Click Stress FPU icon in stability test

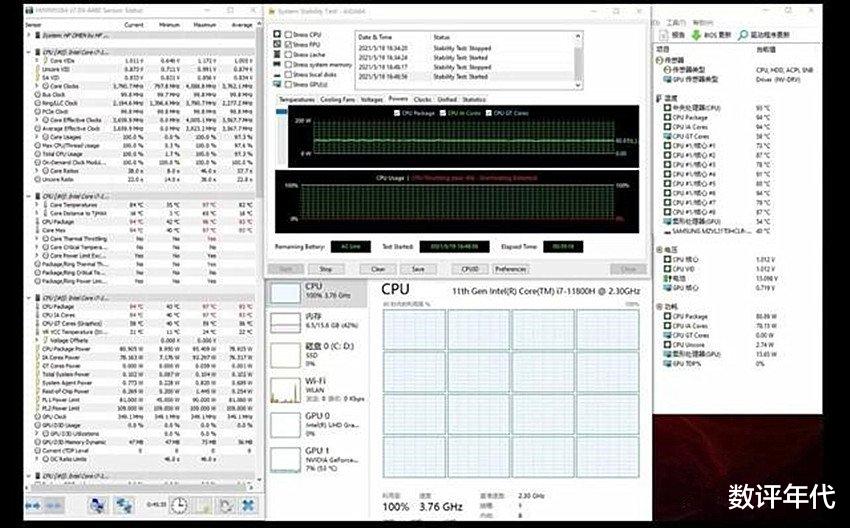pyautogui.click(x=277, y=44)
